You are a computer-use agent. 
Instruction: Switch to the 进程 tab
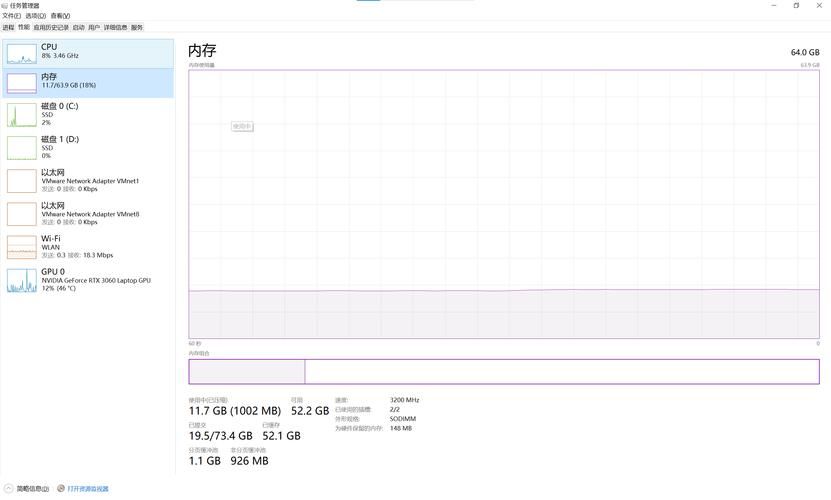[x=8, y=27]
